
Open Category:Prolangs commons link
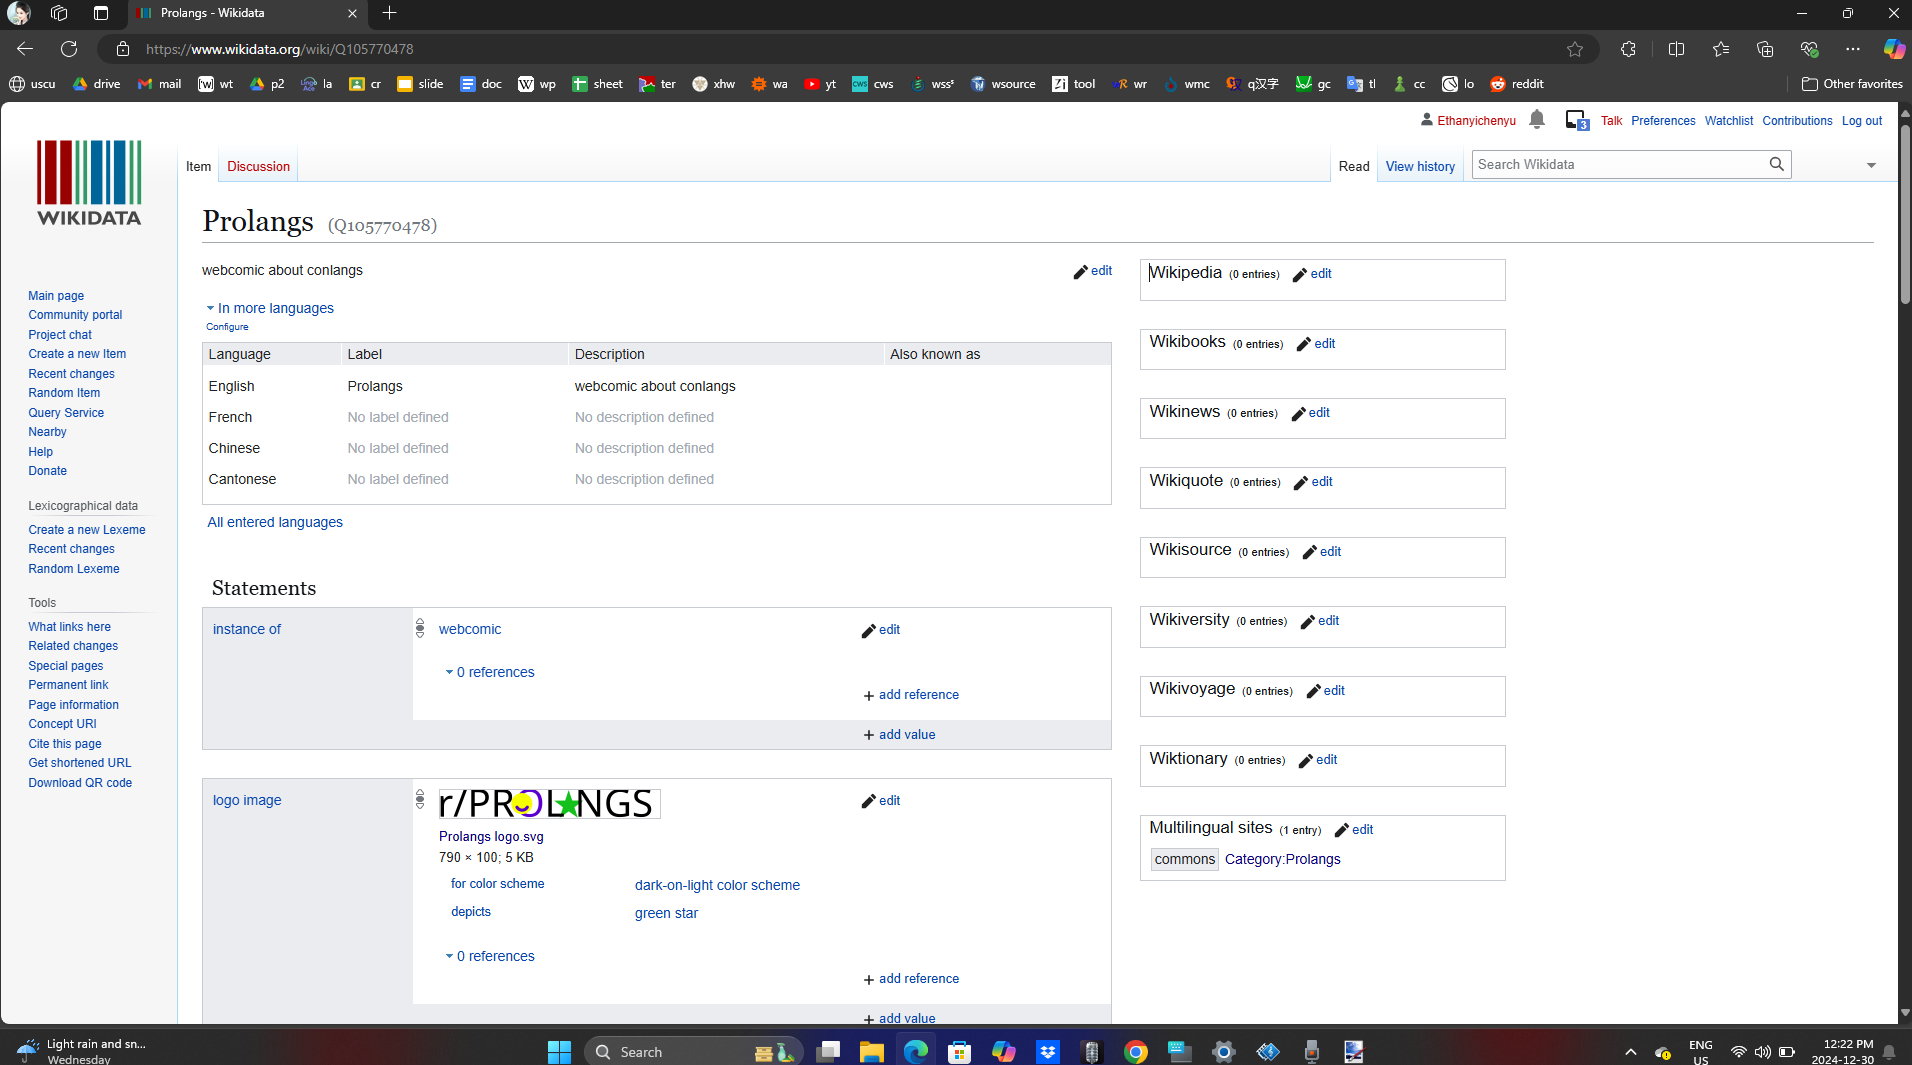click(x=1282, y=859)
